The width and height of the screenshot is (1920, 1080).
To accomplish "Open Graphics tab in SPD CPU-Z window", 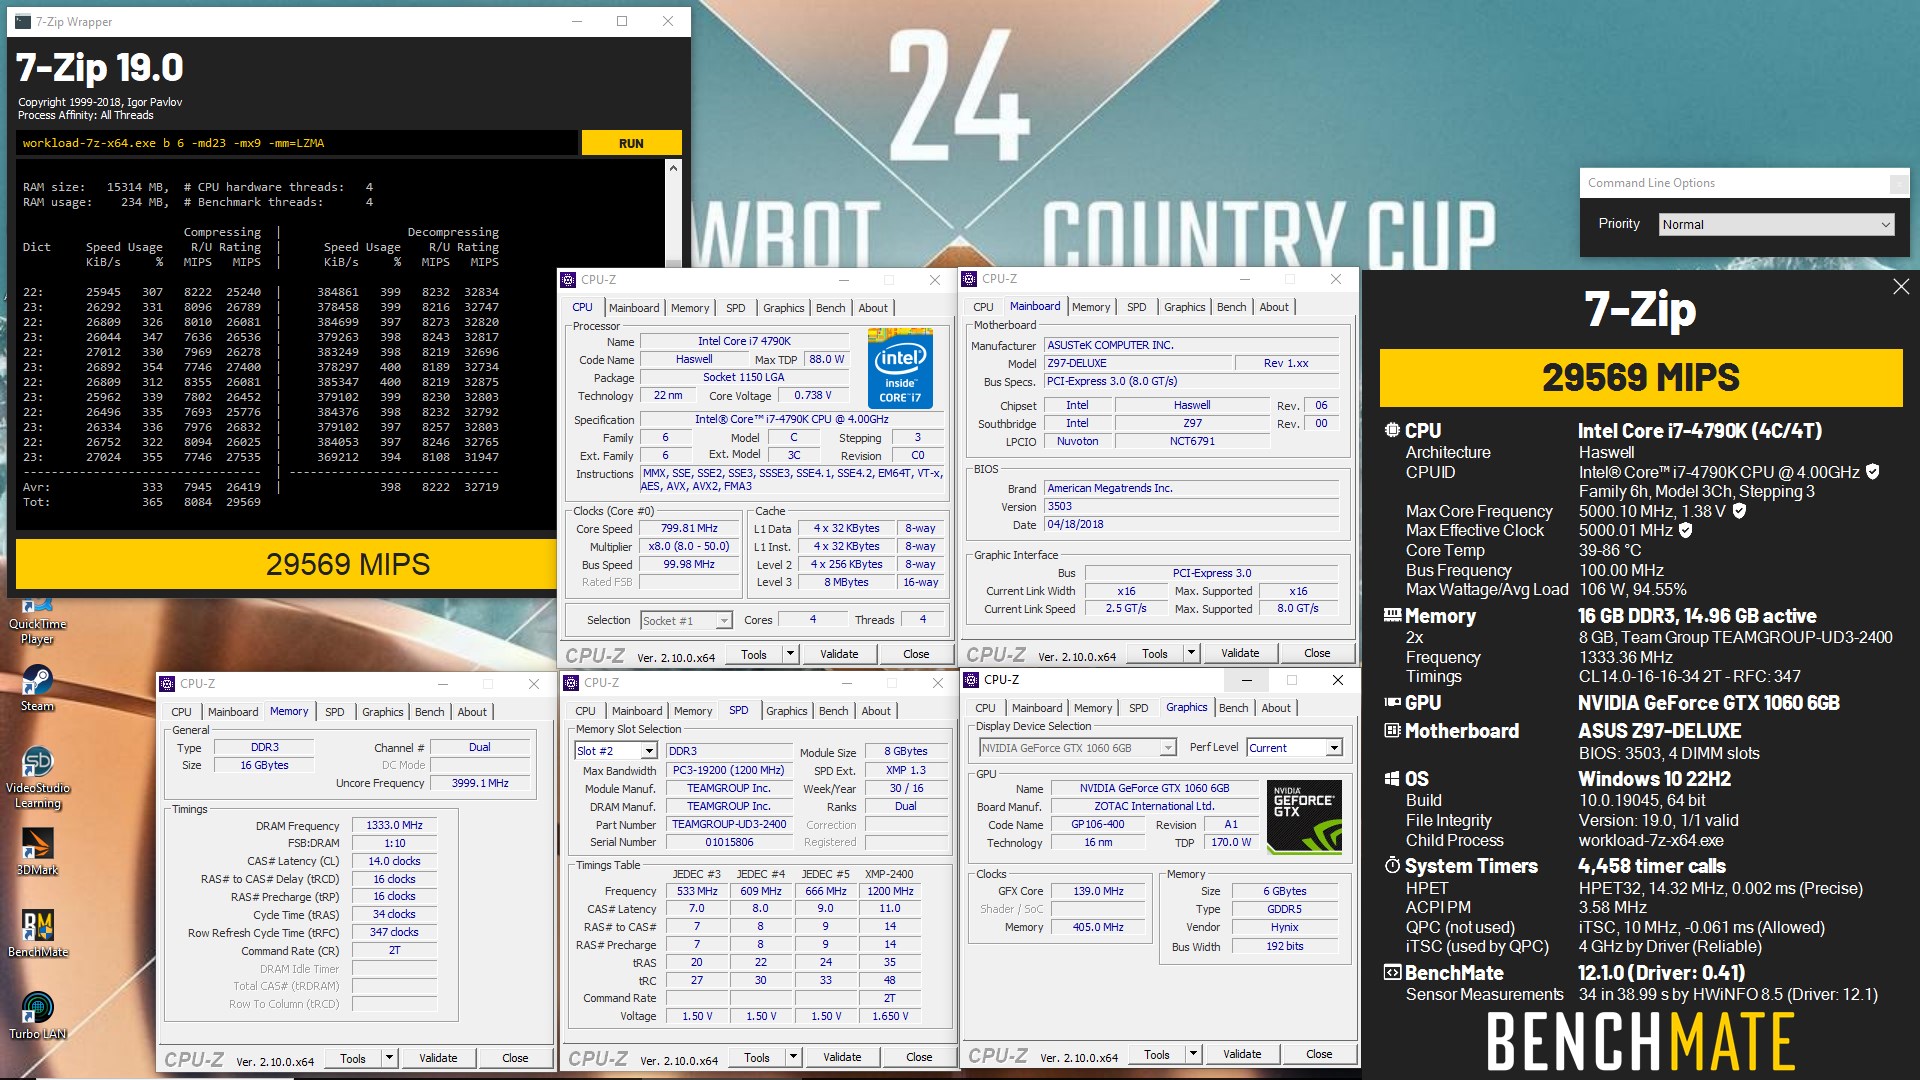I will pyautogui.click(x=786, y=711).
